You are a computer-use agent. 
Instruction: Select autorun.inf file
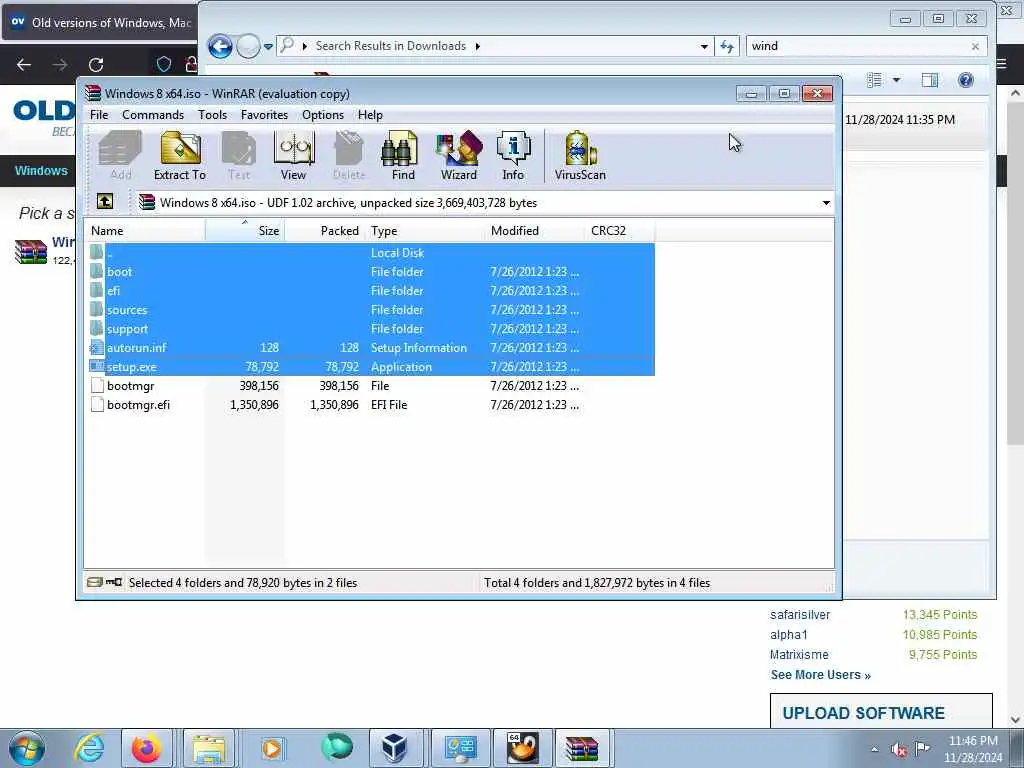click(x=371, y=347)
